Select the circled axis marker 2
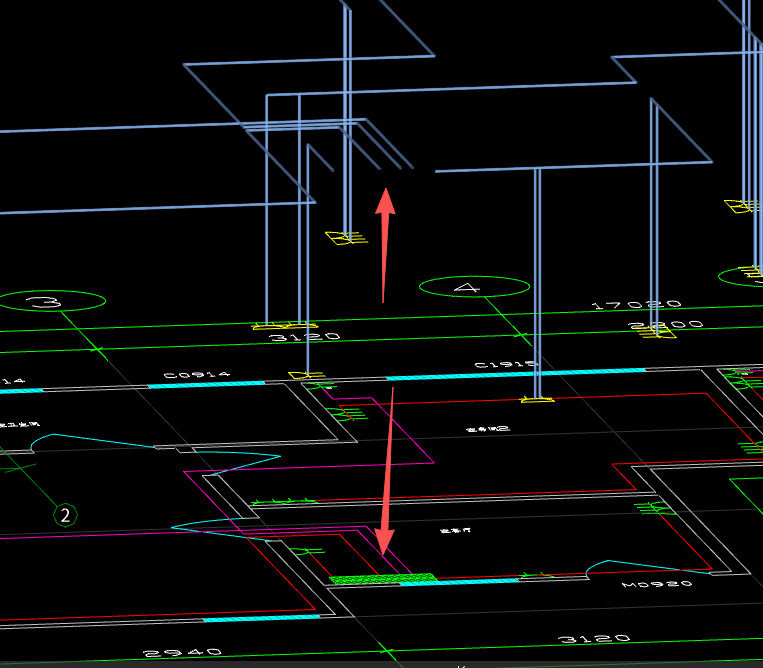Image resolution: width=763 pixels, height=668 pixels. 65,515
